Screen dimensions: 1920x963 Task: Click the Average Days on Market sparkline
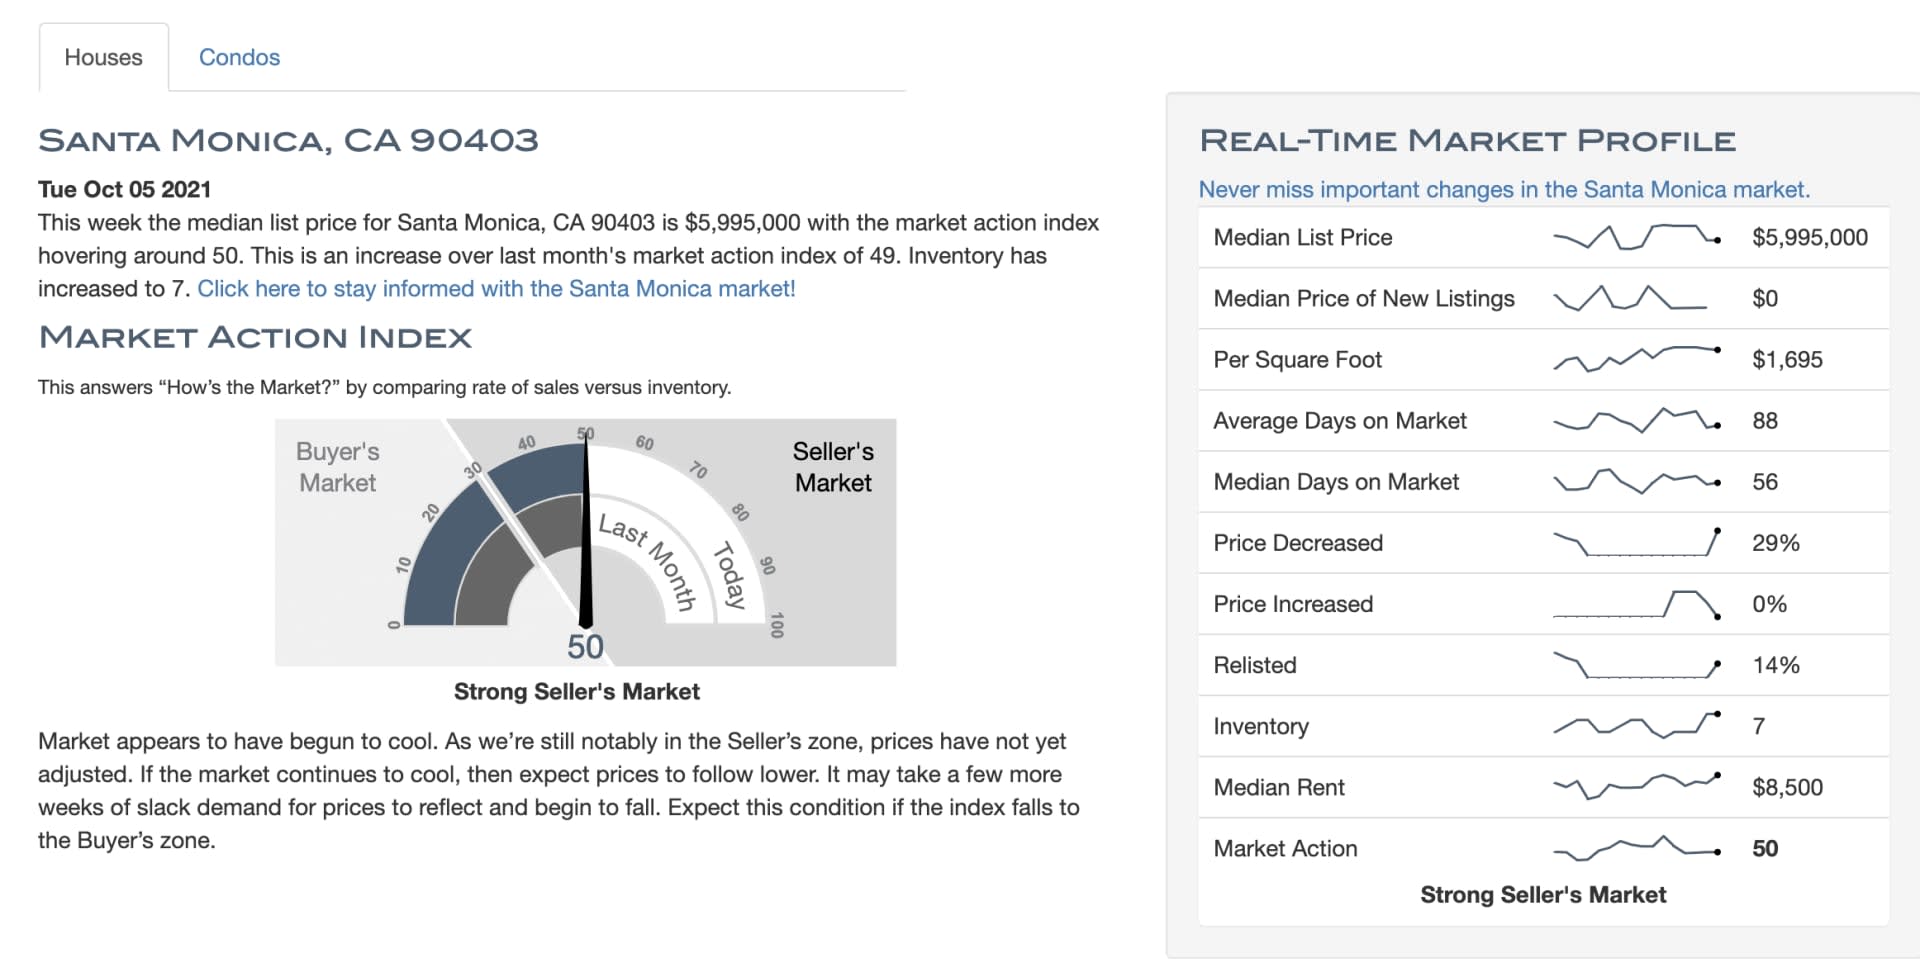tap(1636, 421)
